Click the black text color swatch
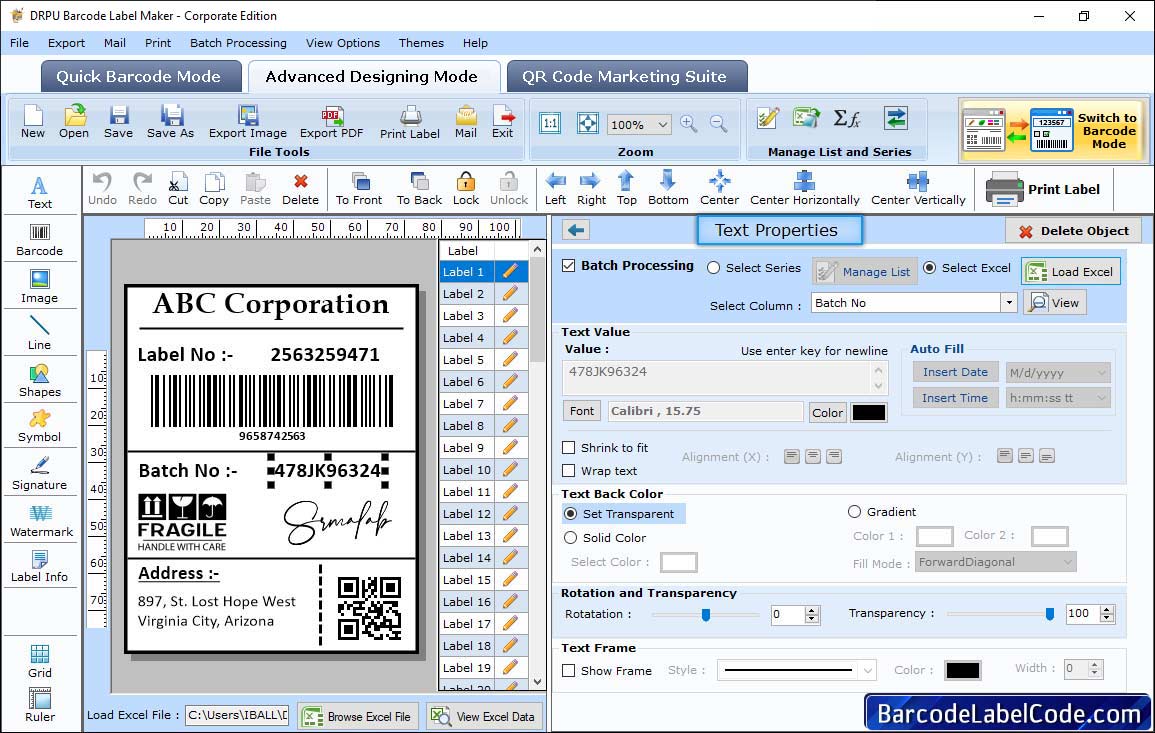Image resolution: width=1155 pixels, height=733 pixels. (868, 413)
